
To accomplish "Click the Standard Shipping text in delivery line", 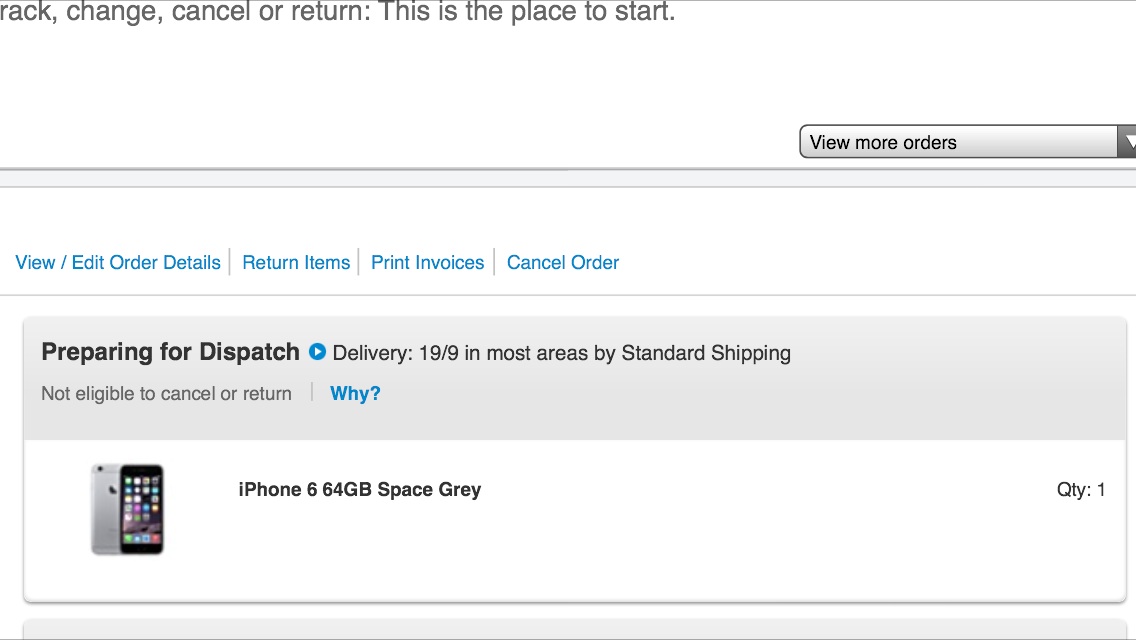I will 706,353.
